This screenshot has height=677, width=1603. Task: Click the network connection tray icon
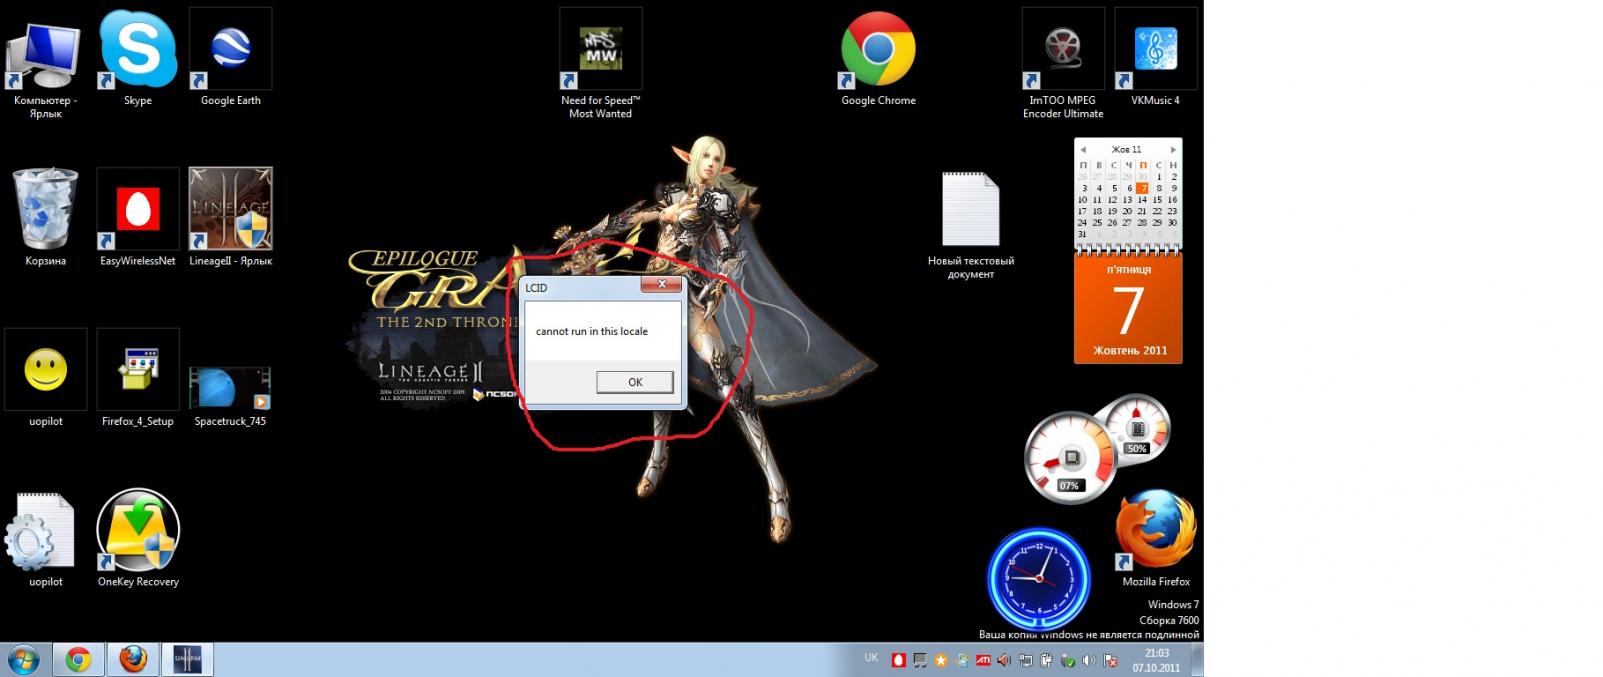(1026, 660)
